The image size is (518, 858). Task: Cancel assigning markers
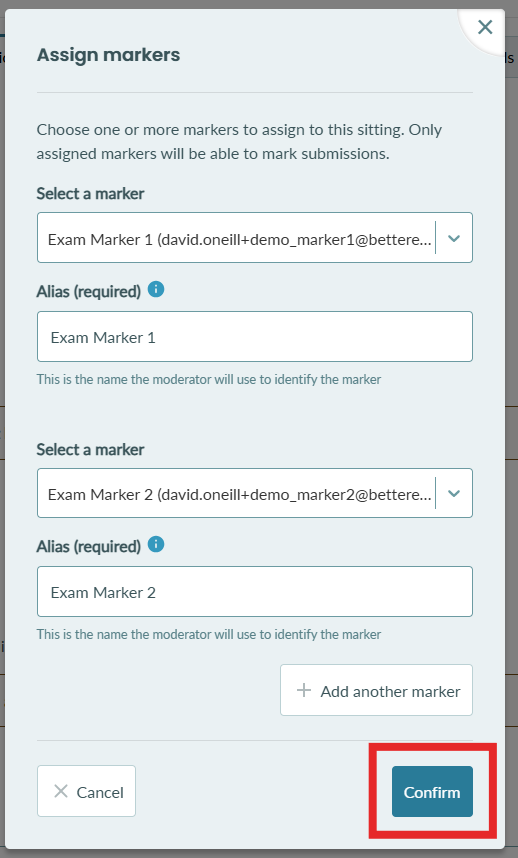[x=86, y=791]
